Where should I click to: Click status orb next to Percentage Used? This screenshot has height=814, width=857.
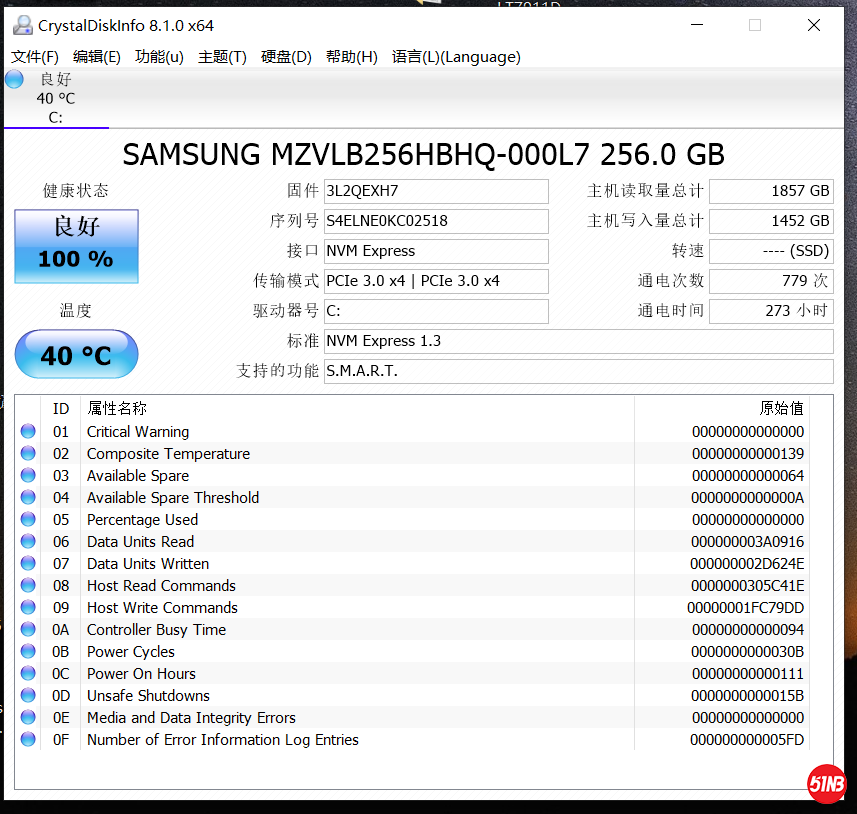[x=28, y=520]
